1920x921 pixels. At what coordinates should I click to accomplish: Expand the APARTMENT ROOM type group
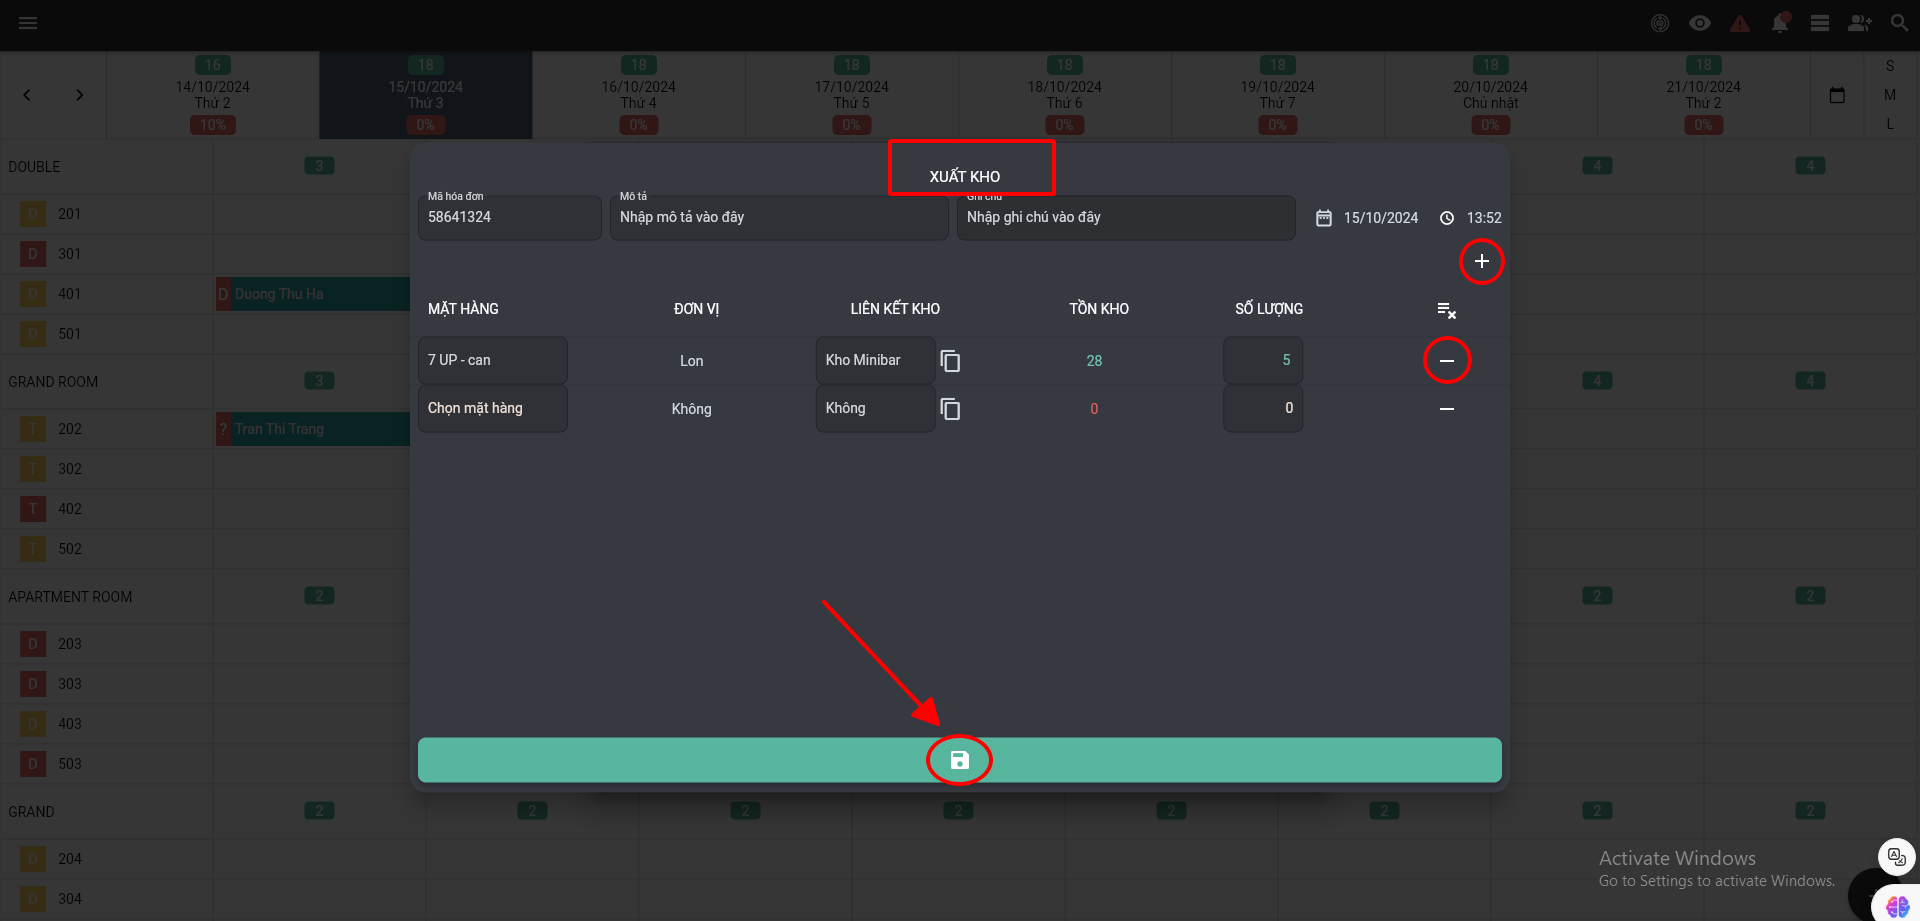point(70,597)
